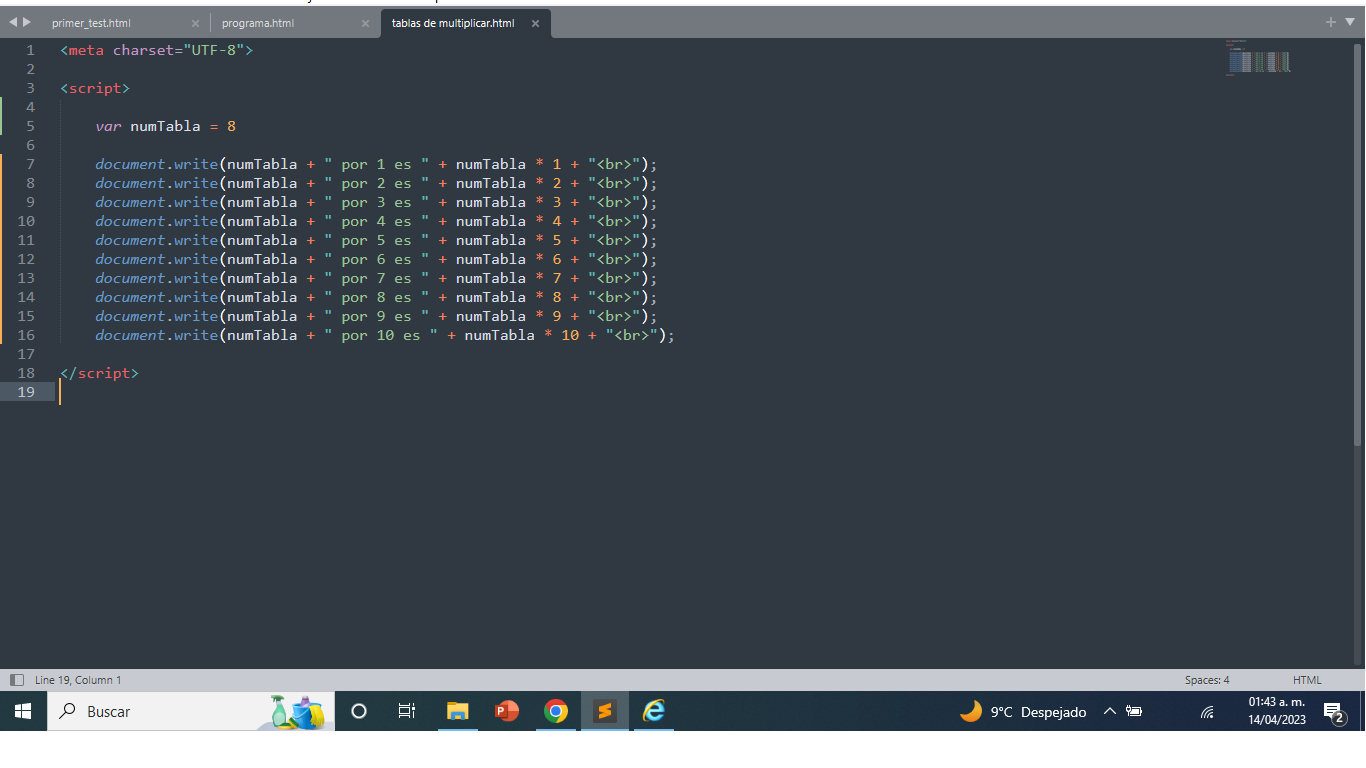Click line number 19 in gutter
This screenshot has height=768, width=1366.
coord(26,392)
